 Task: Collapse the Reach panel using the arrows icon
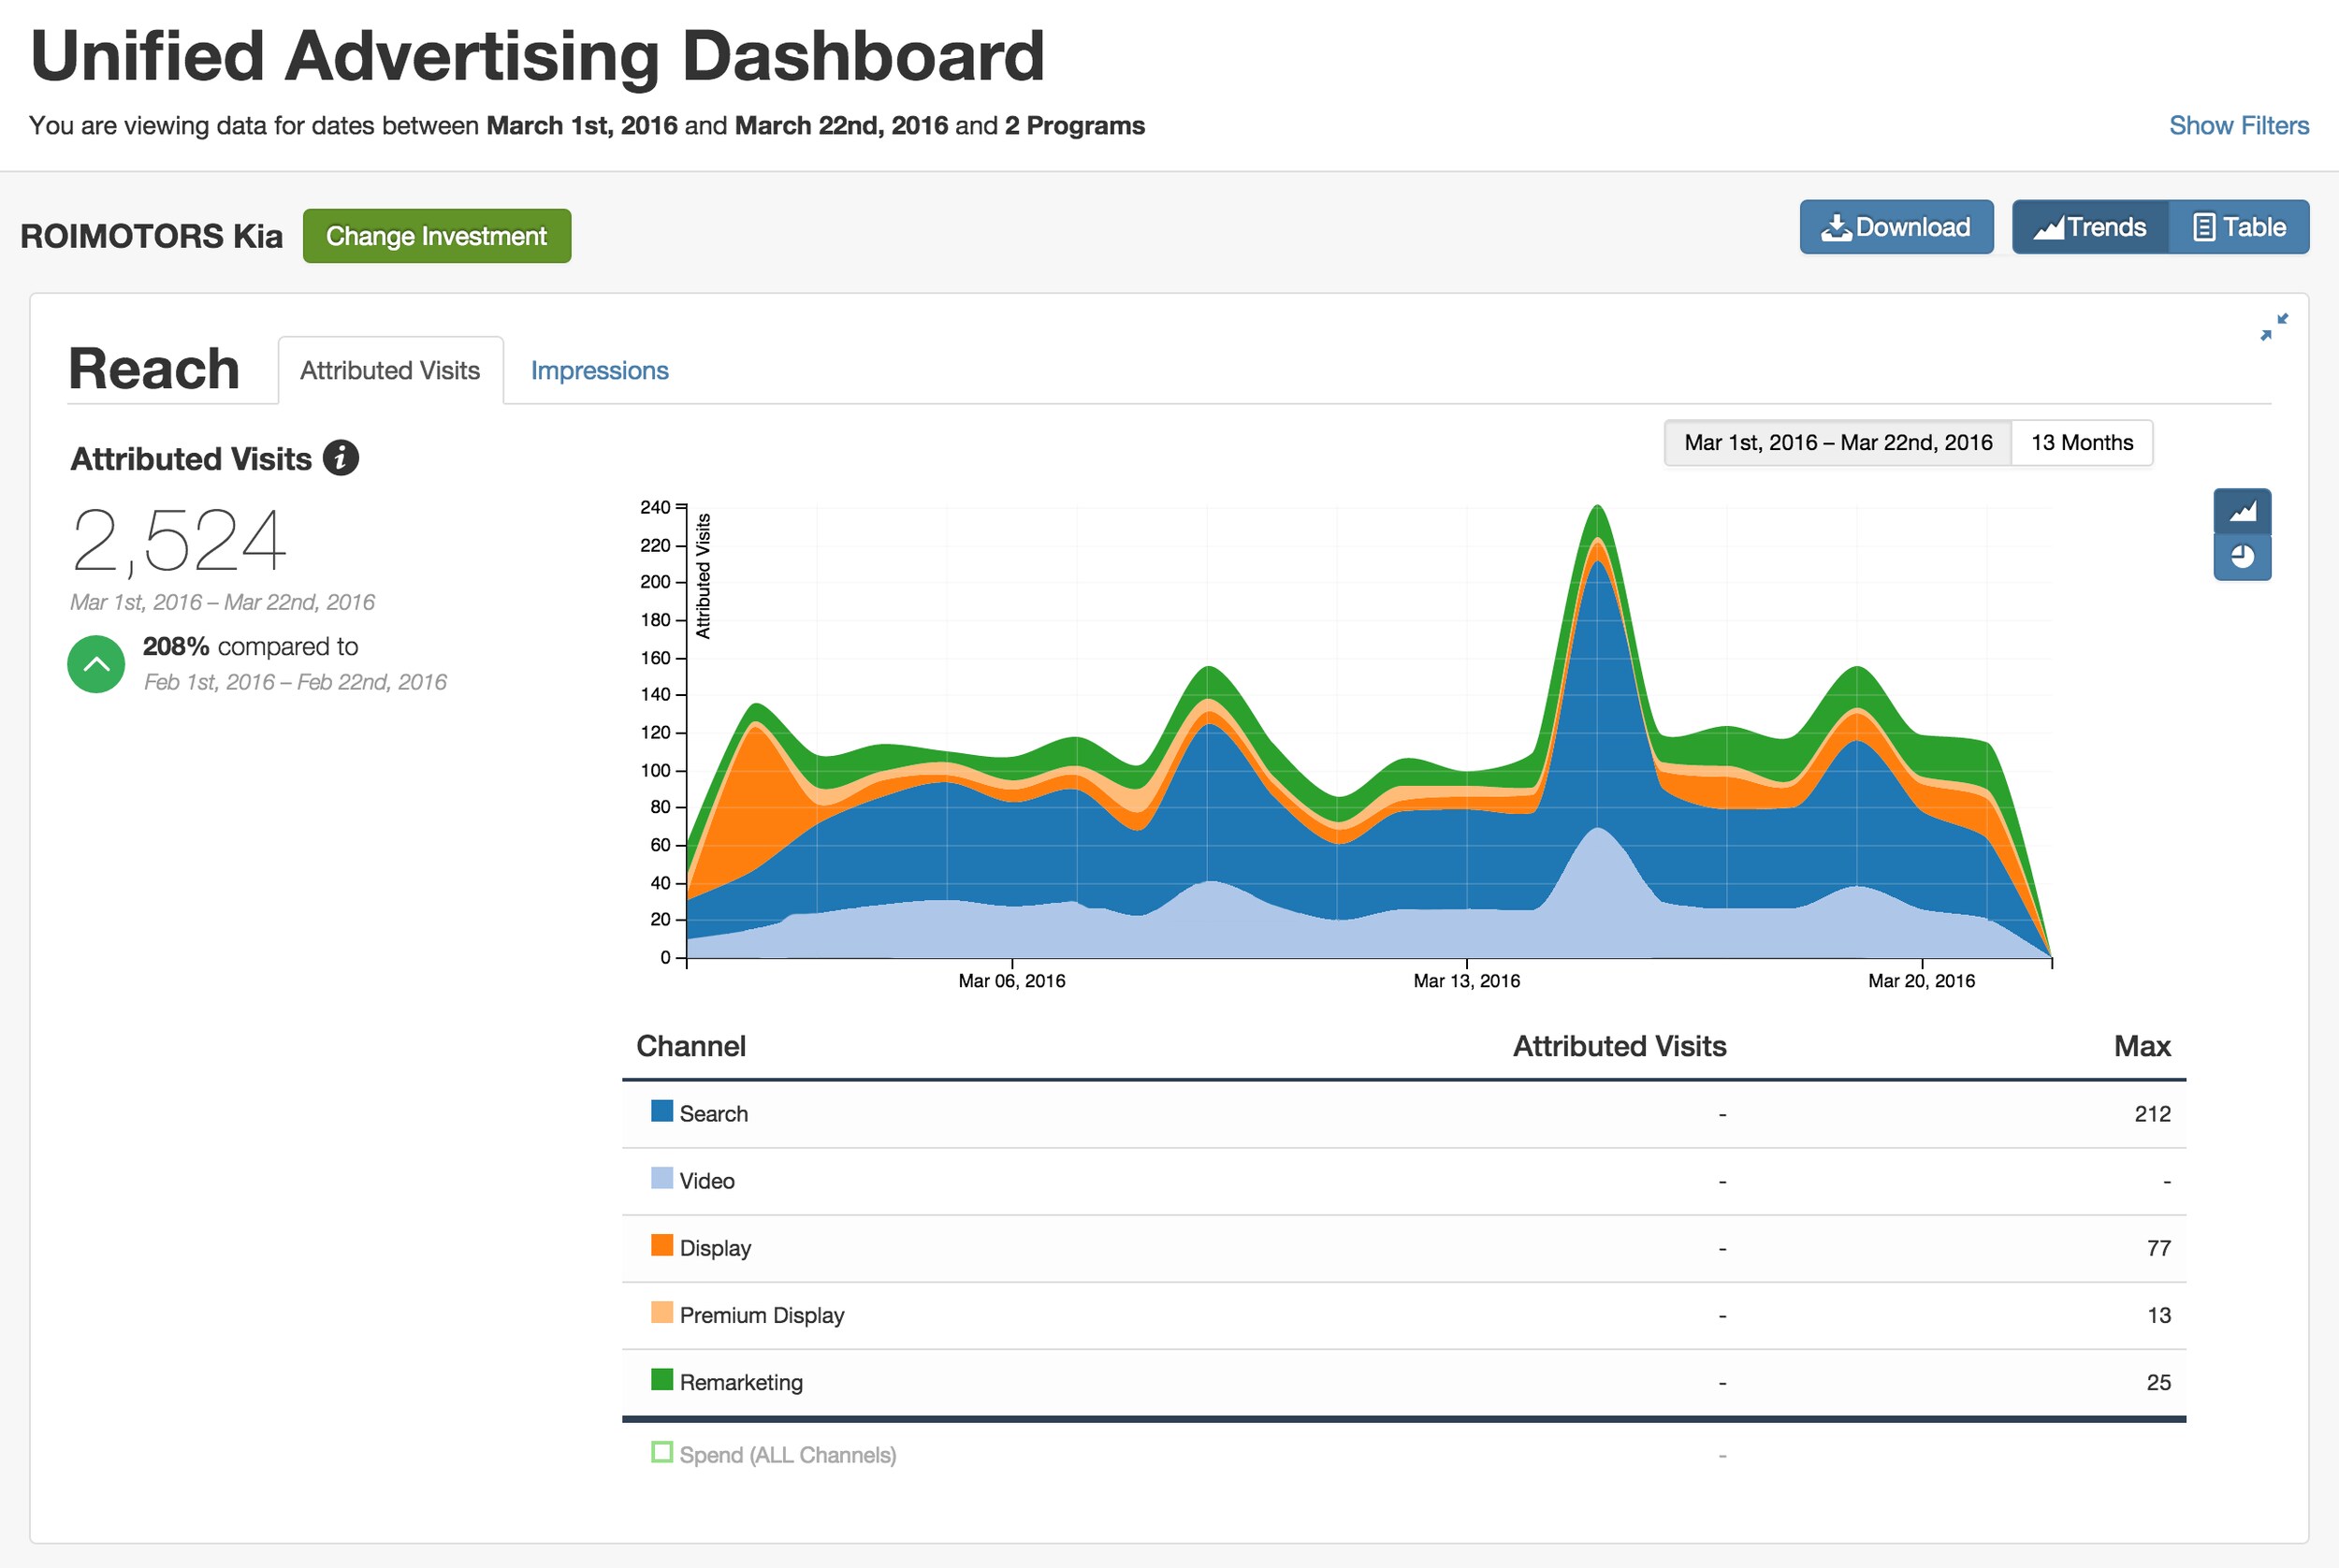click(2273, 326)
